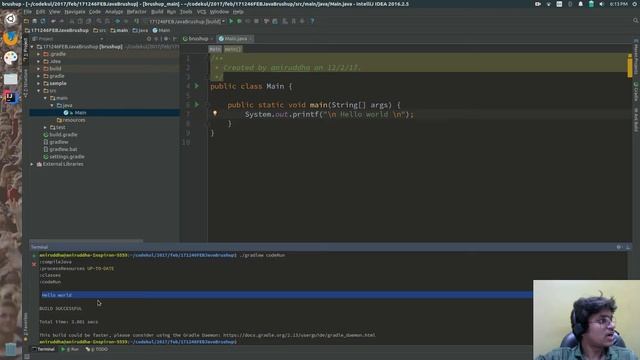Click the search magnifier at top right
This screenshot has height=360, width=640.
(636, 20)
